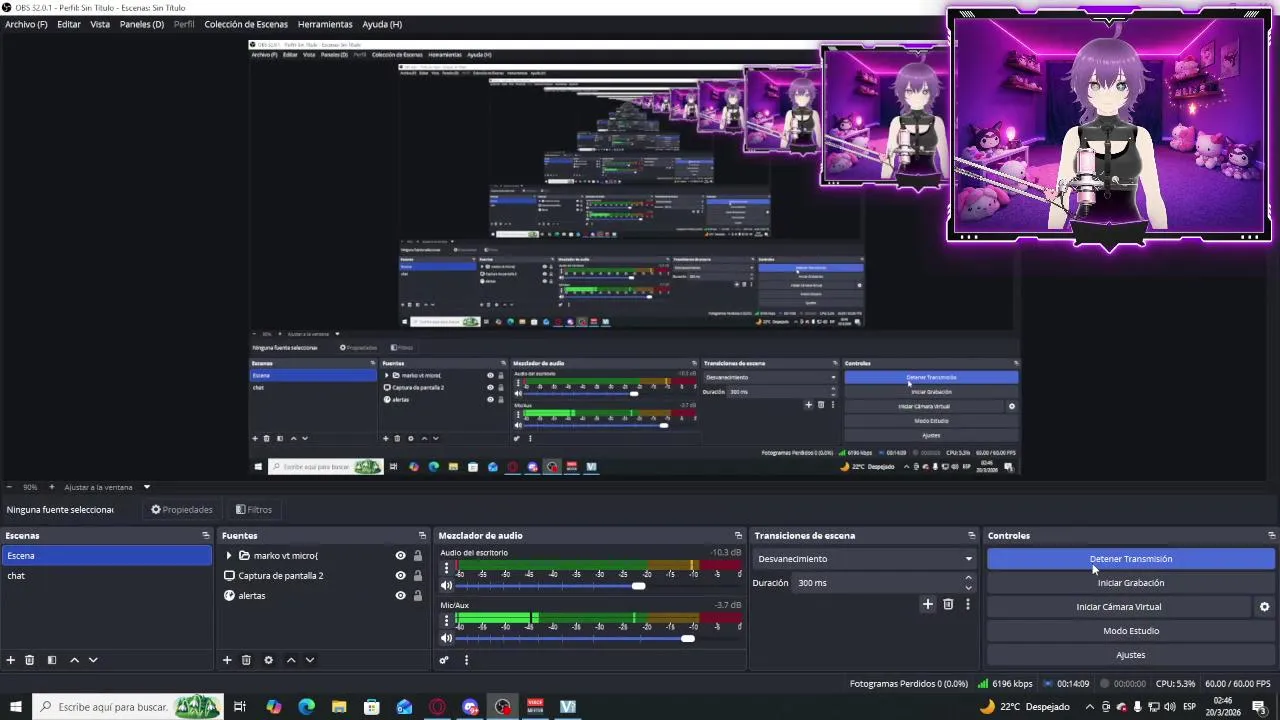
Task: Open Desvanecimiento transition dropdown
Action: (x=864, y=559)
